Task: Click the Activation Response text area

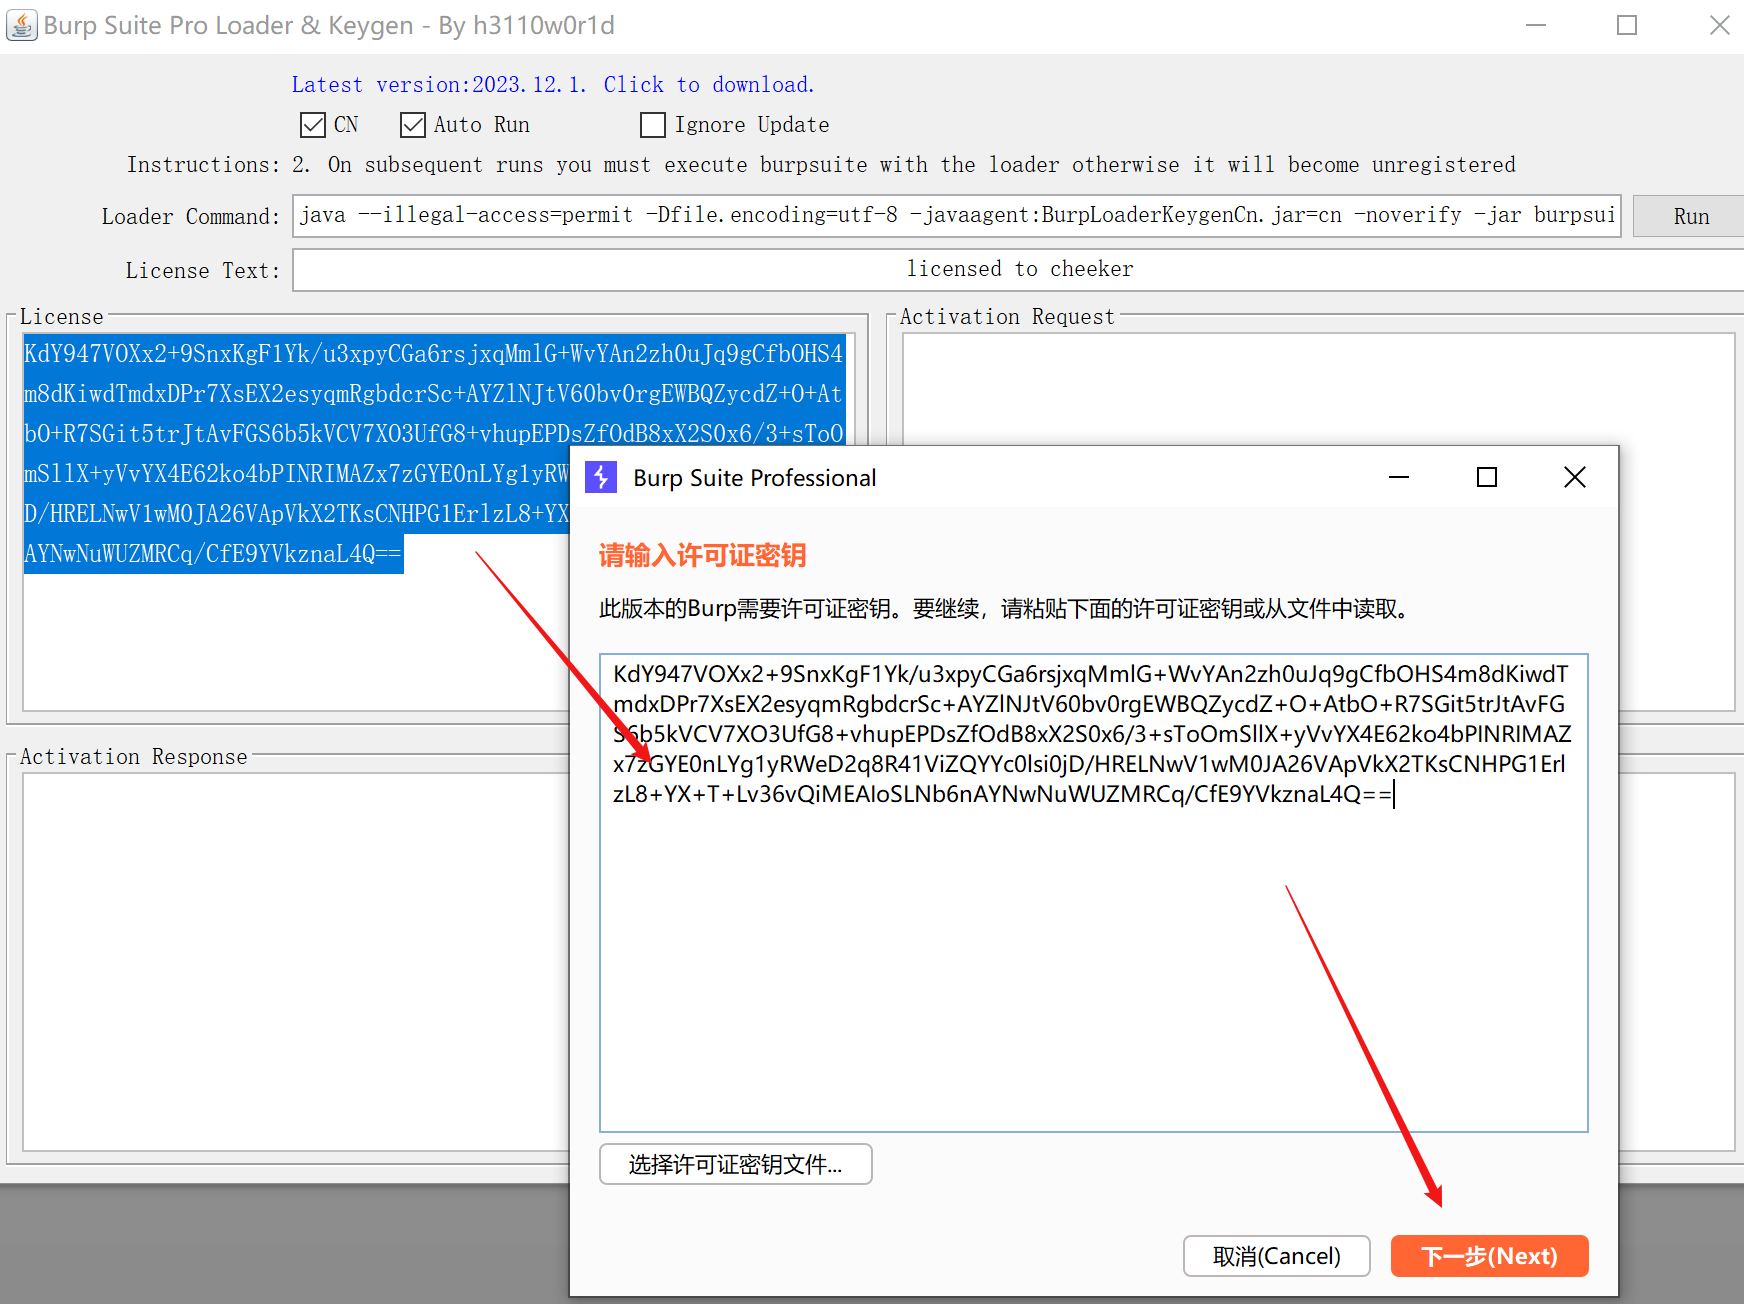Action: click(296, 961)
